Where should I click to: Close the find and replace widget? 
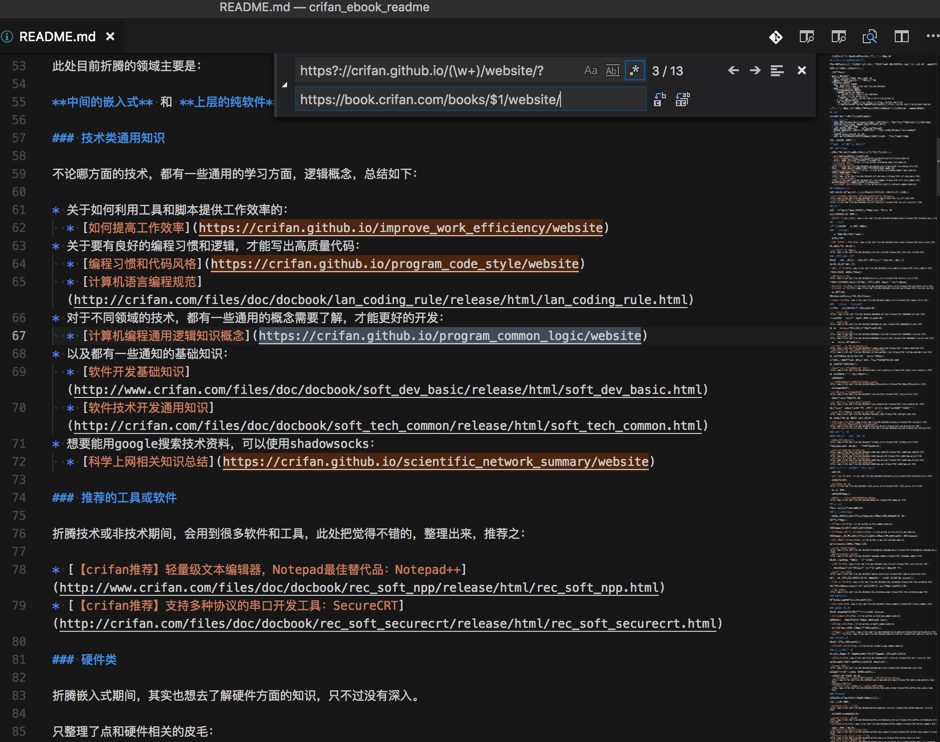(802, 70)
